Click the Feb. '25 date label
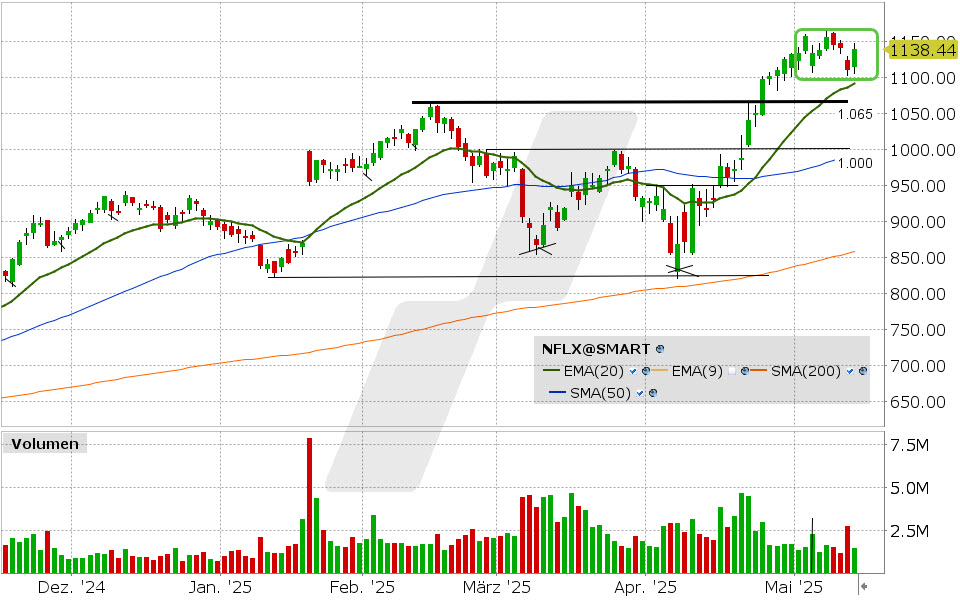The image size is (960, 600). click(x=362, y=588)
